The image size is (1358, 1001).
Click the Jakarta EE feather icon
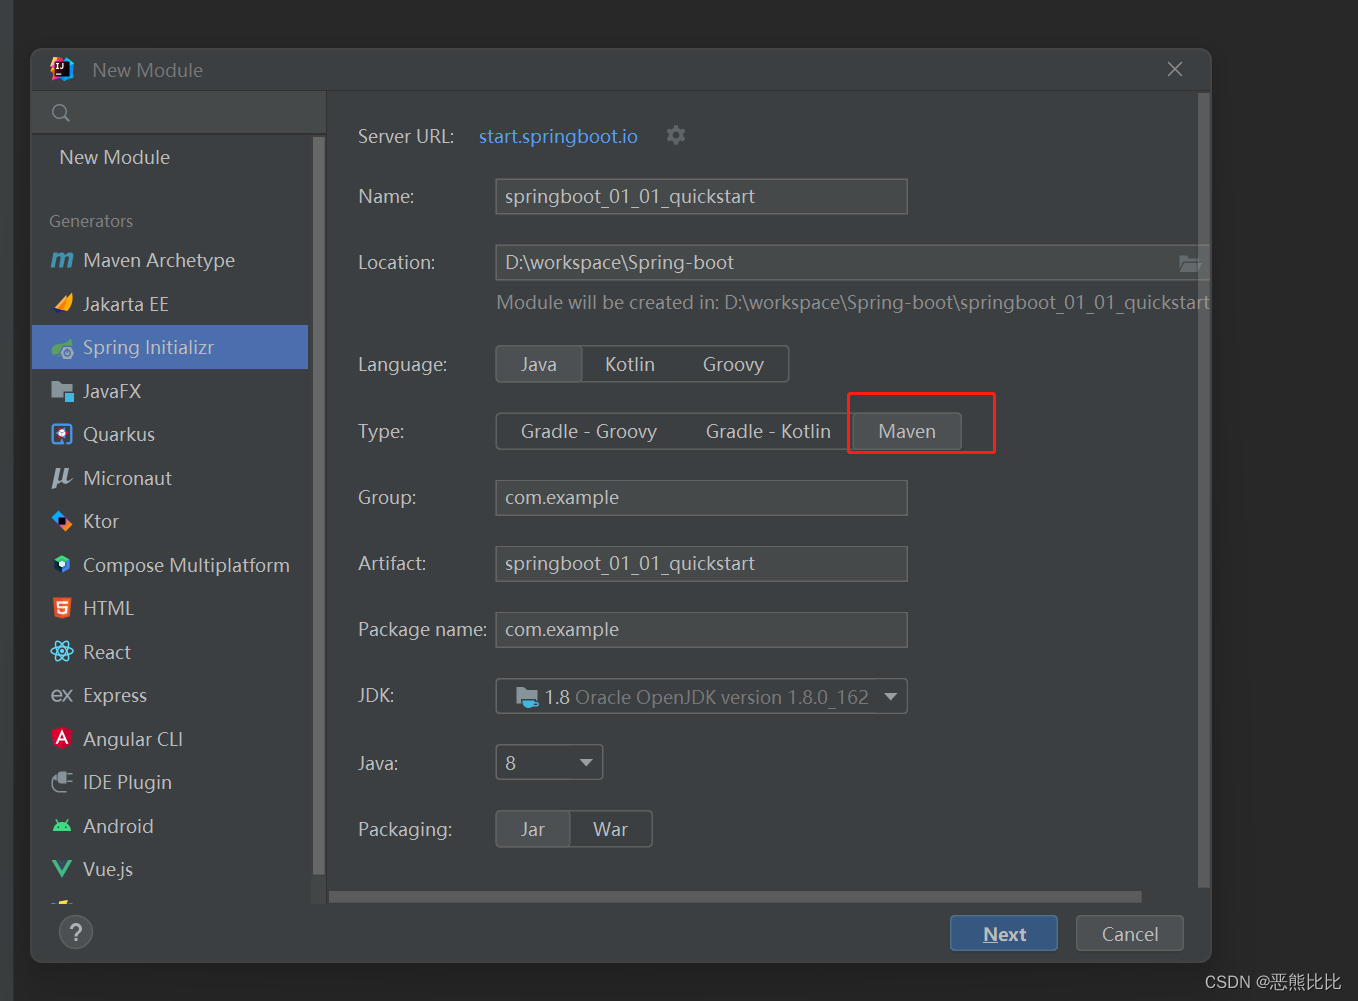pyautogui.click(x=62, y=303)
